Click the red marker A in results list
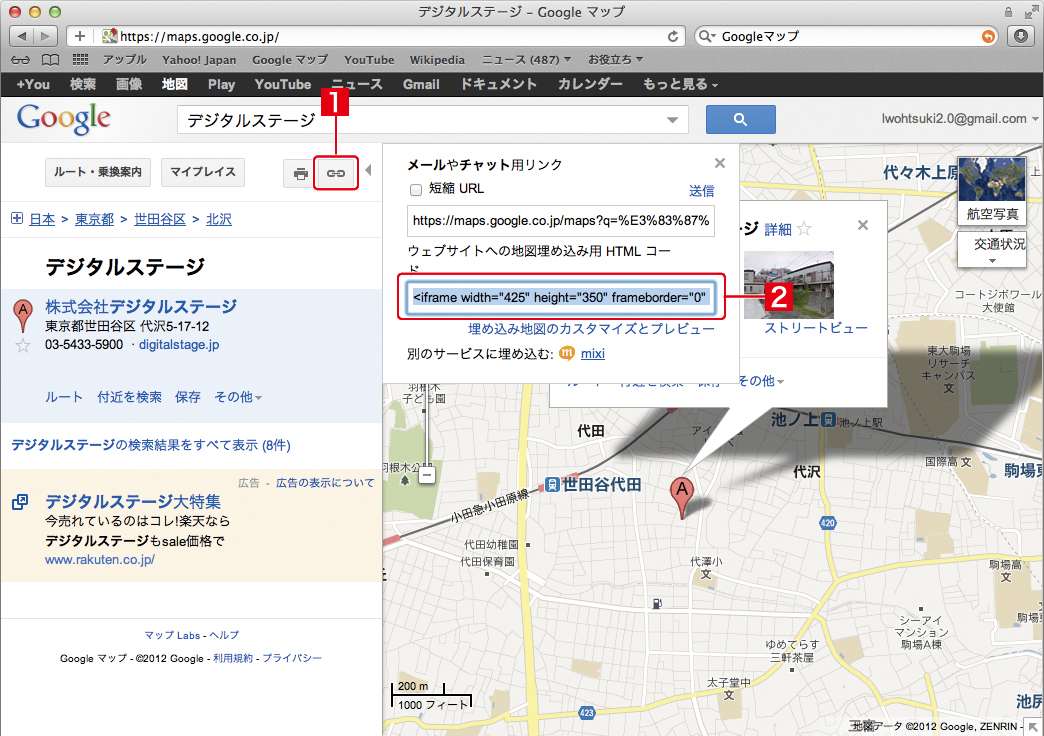The image size is (1044, 736). coord(23,315)
